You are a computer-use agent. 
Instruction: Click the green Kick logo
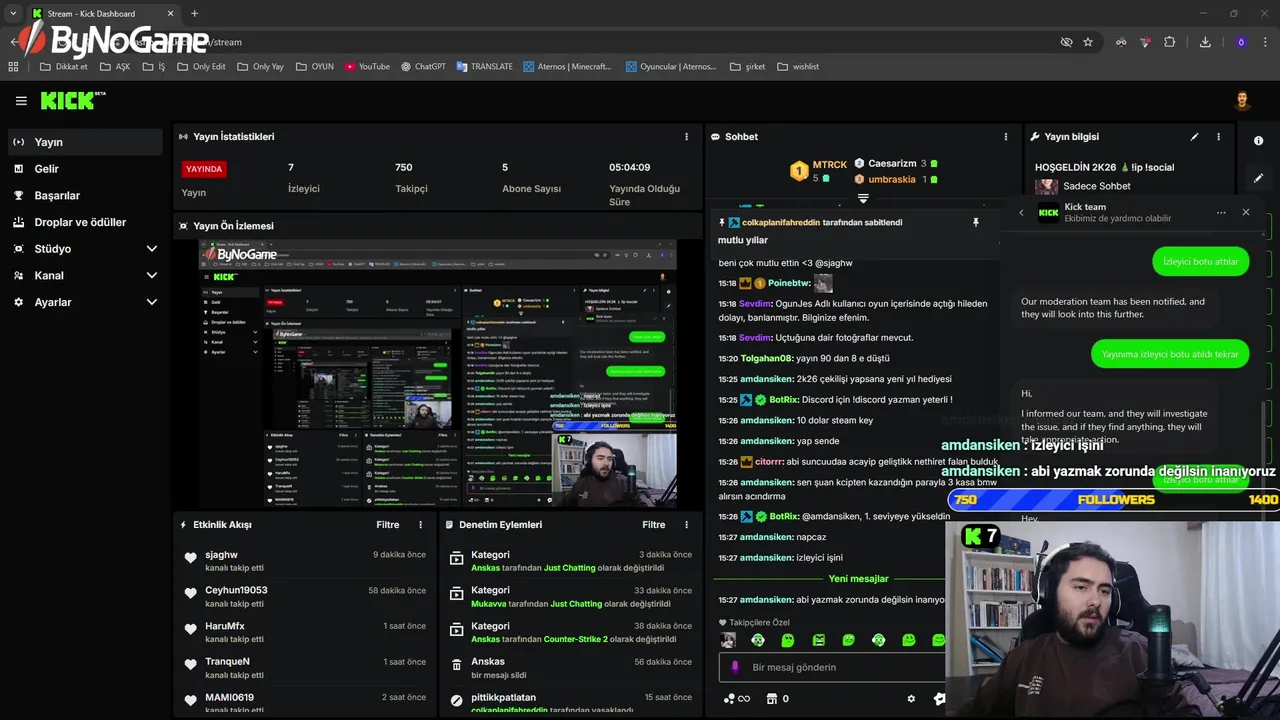tap(72, 100)
